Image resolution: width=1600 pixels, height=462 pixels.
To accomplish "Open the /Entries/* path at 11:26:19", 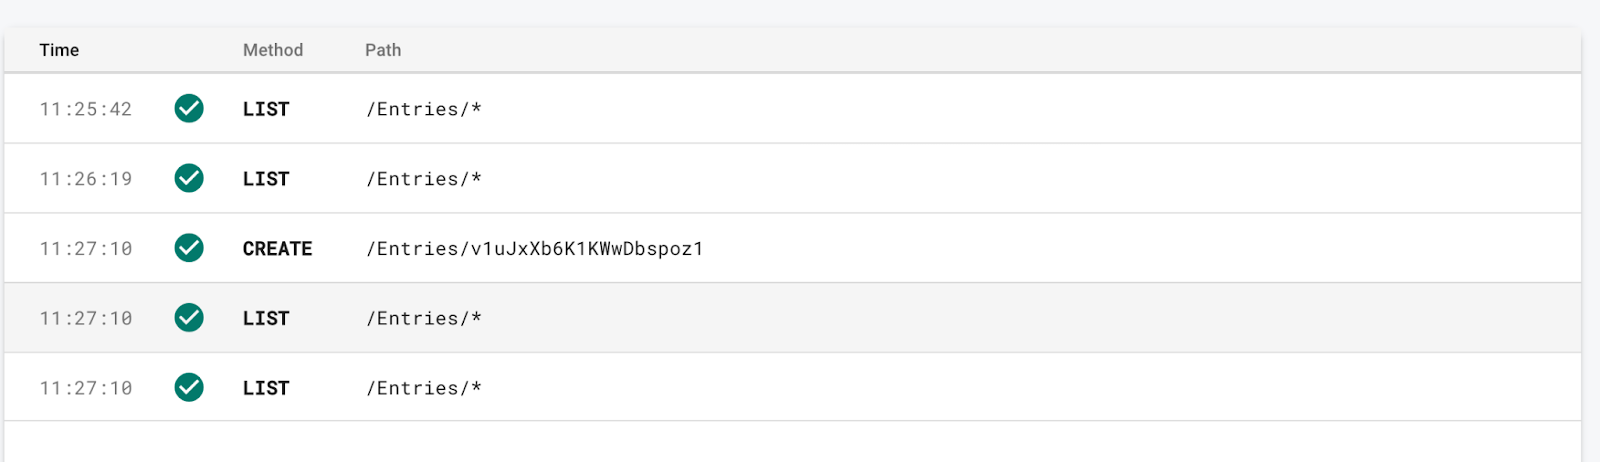I will pyautogui.click(x=424, y=179).
